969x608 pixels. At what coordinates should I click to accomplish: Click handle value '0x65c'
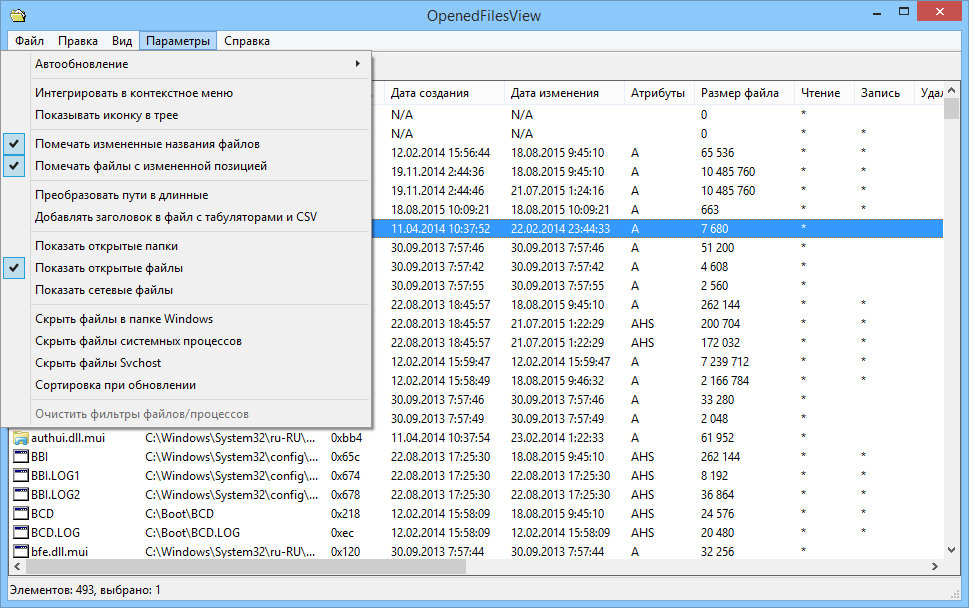point(345,457)
